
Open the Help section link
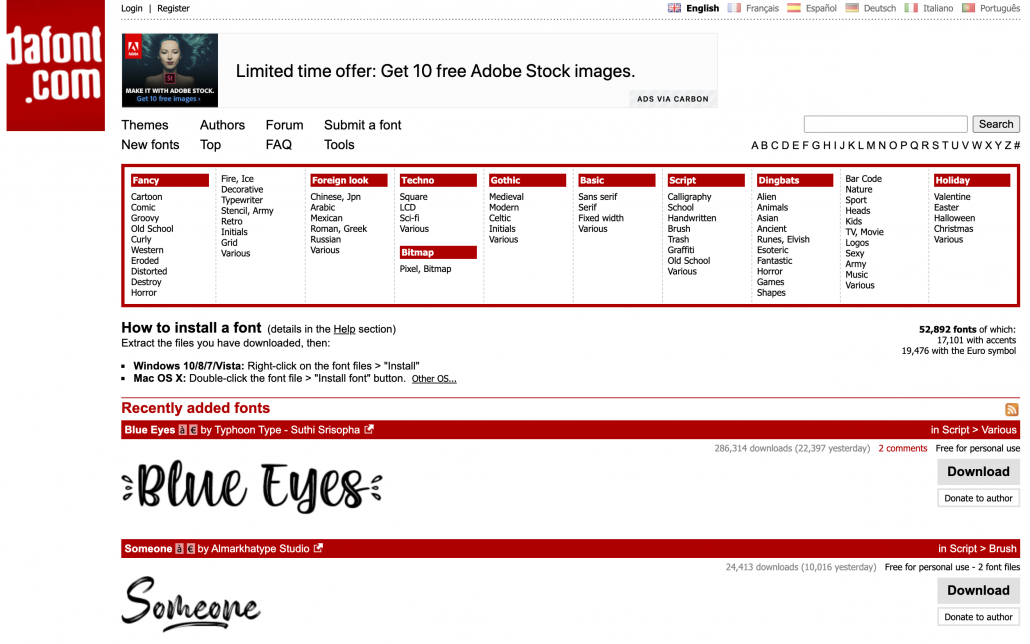coord(344,329)
